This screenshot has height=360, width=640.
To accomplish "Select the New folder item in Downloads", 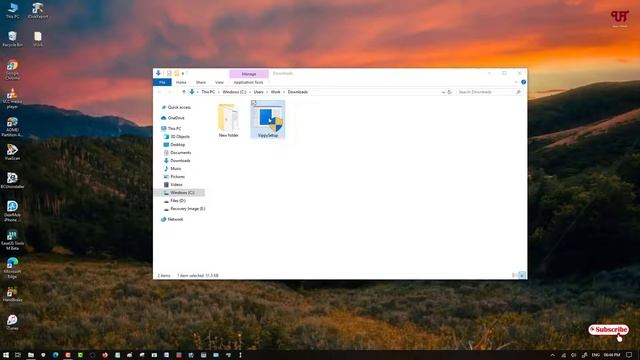I will pyautogui.click(x=228, y=120).
